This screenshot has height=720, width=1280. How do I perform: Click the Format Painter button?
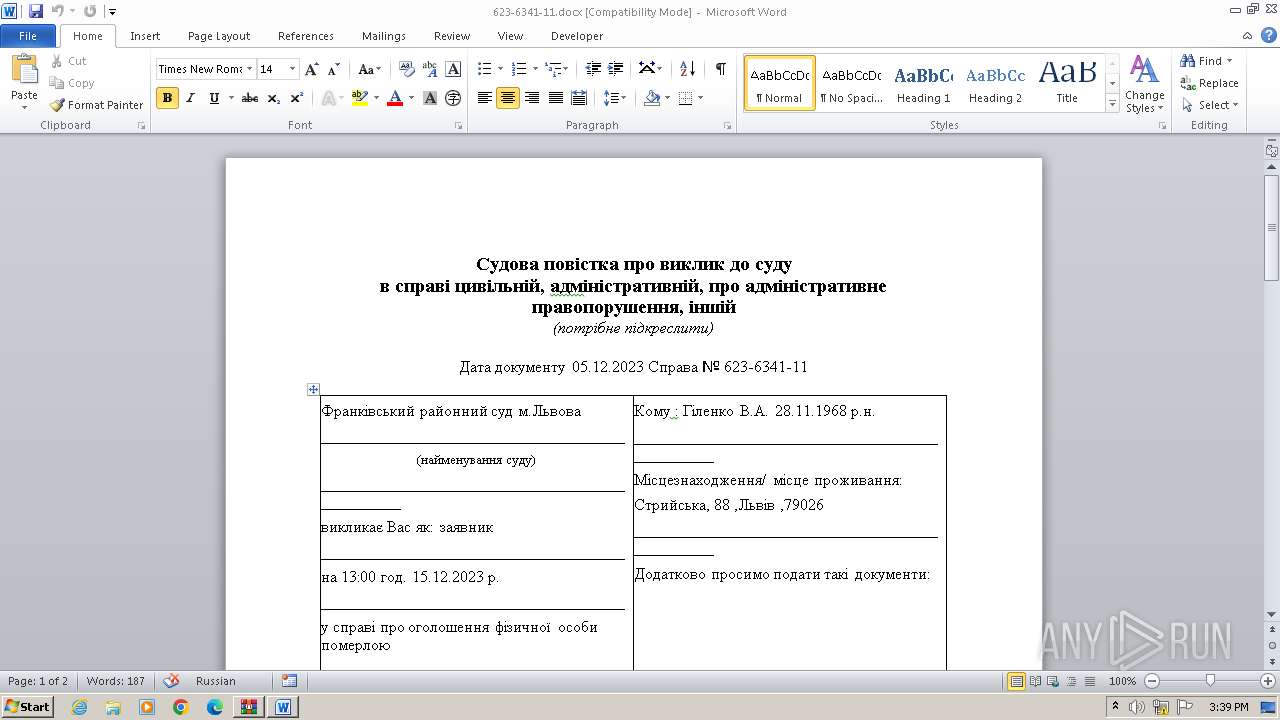pos(96,105)
